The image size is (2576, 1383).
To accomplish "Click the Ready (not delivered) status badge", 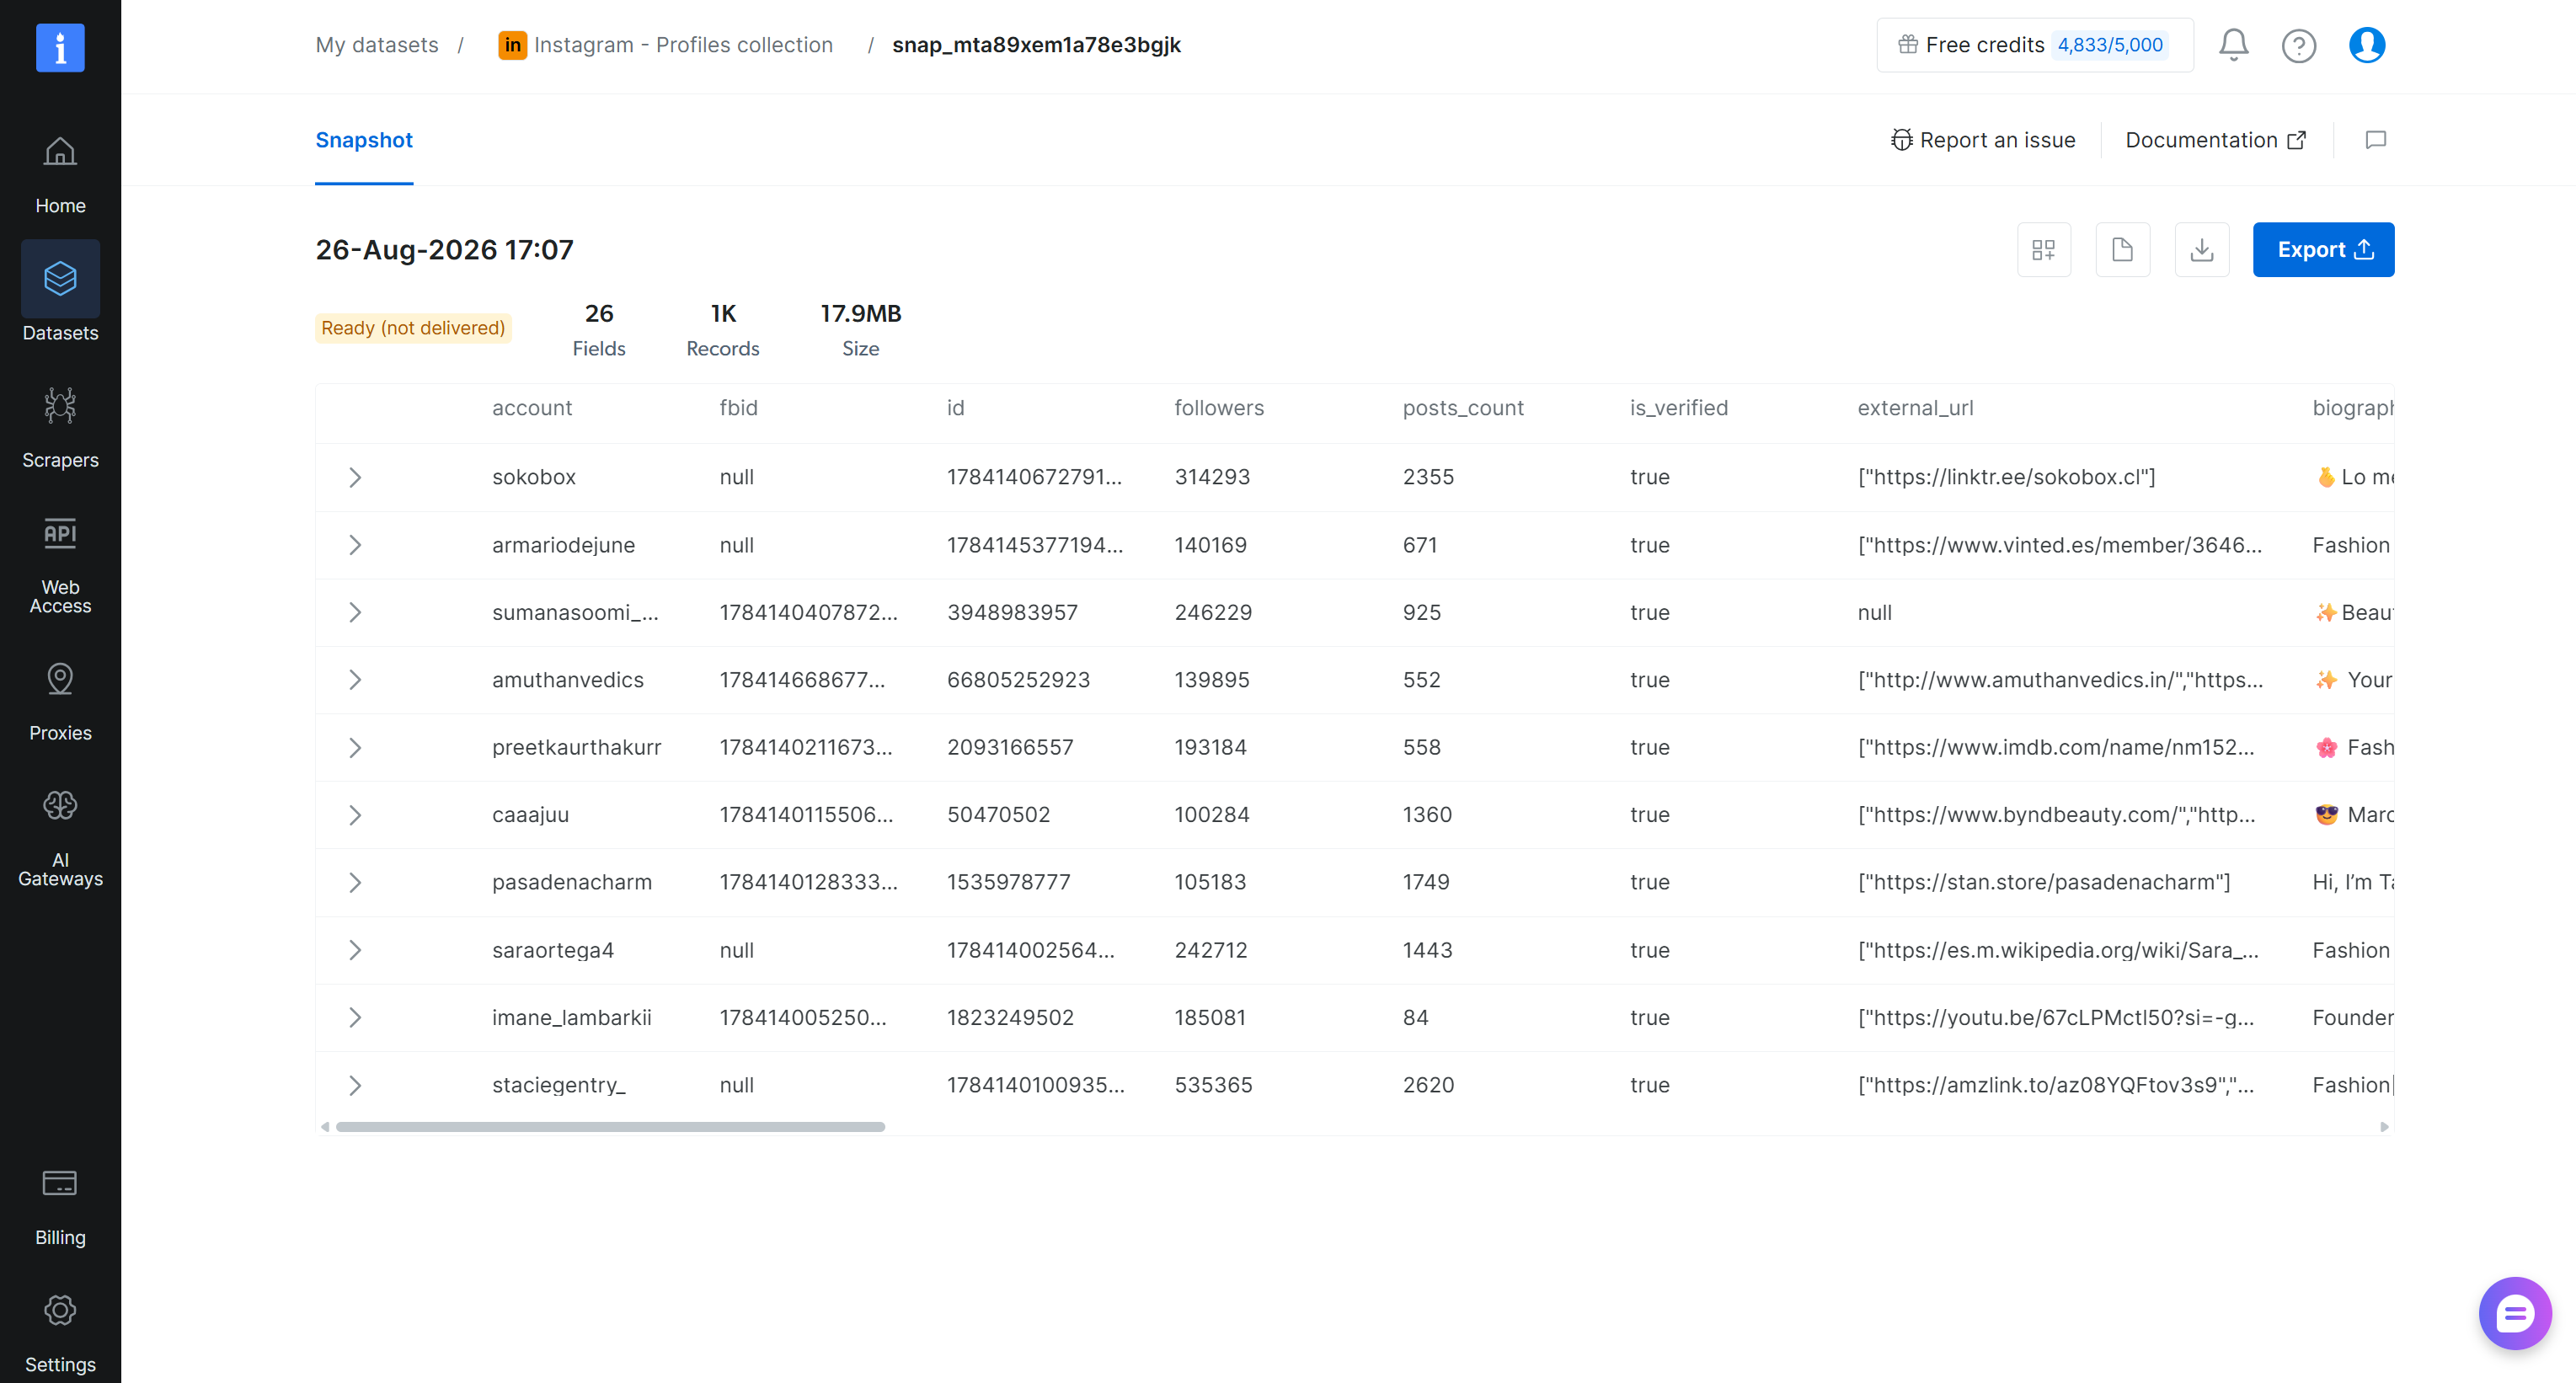I will (x=413, y=328).
